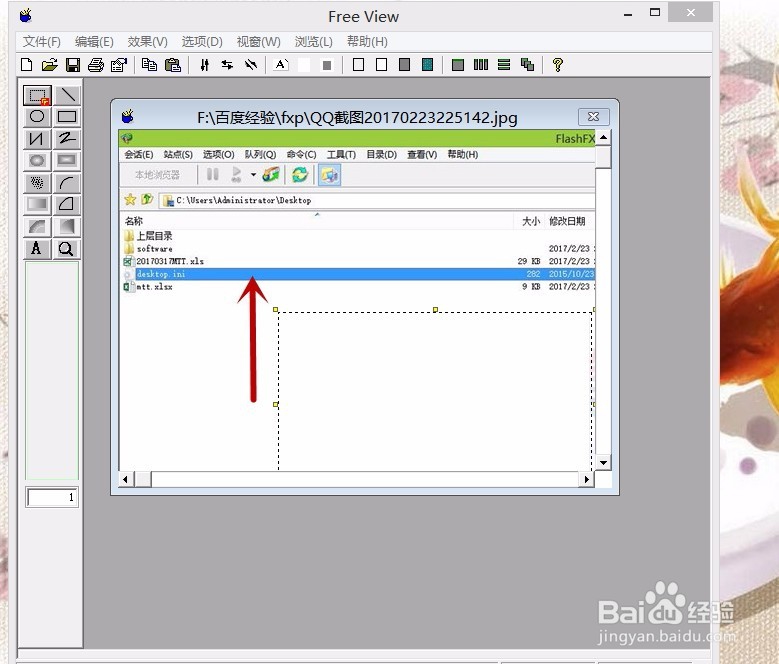
Task: Click the software folder row
Action: [x=358, y=248]
